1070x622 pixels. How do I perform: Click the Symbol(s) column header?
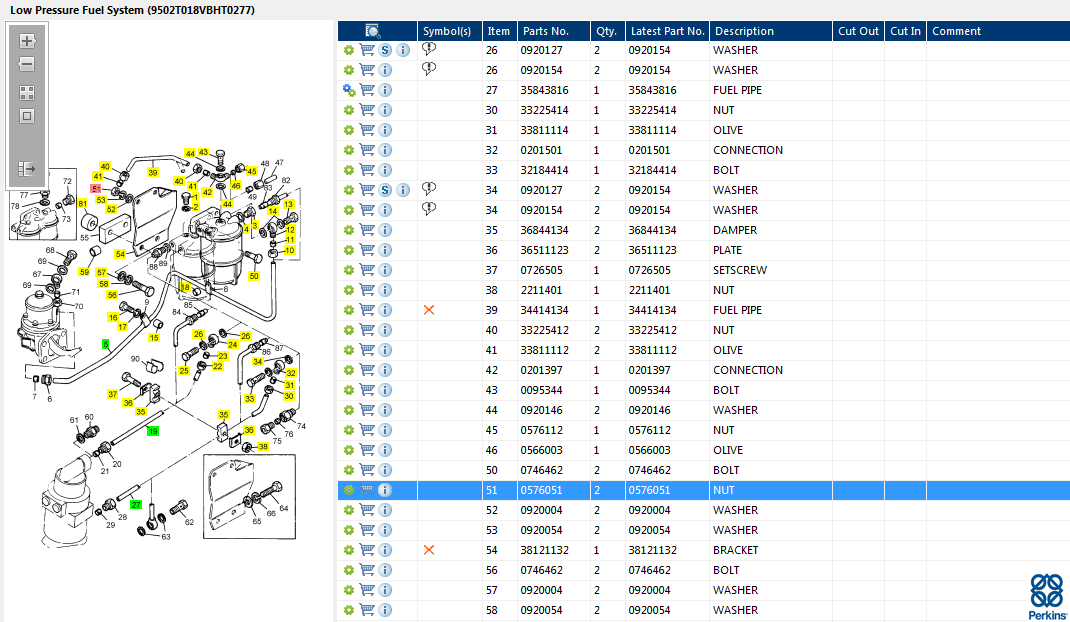[449, 31]
